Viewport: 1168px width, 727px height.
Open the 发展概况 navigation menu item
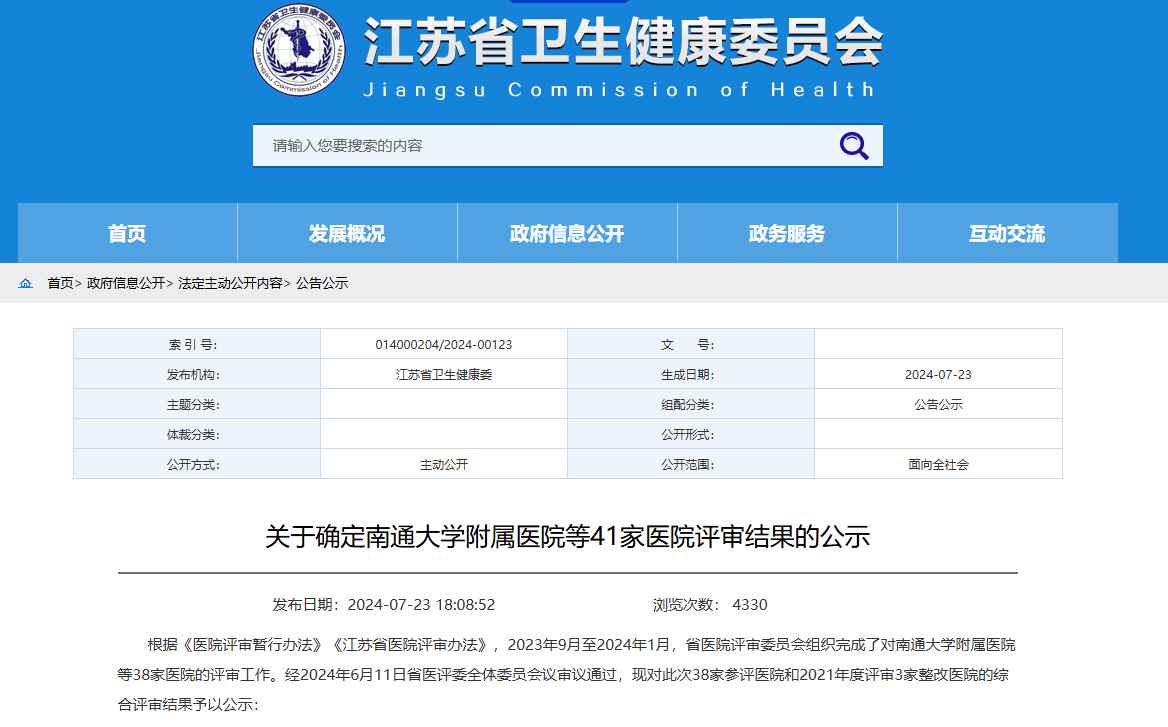347,233
